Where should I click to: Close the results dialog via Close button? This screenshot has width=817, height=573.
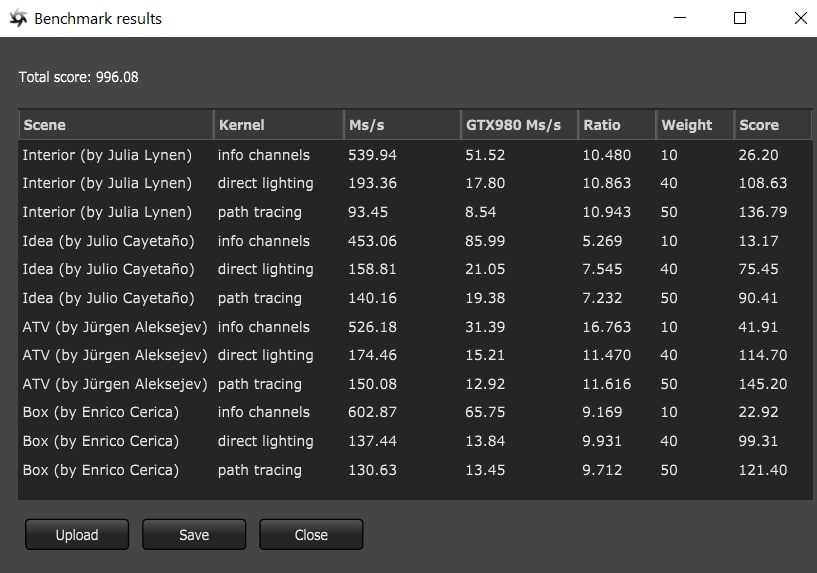click(x=311, y=534)
